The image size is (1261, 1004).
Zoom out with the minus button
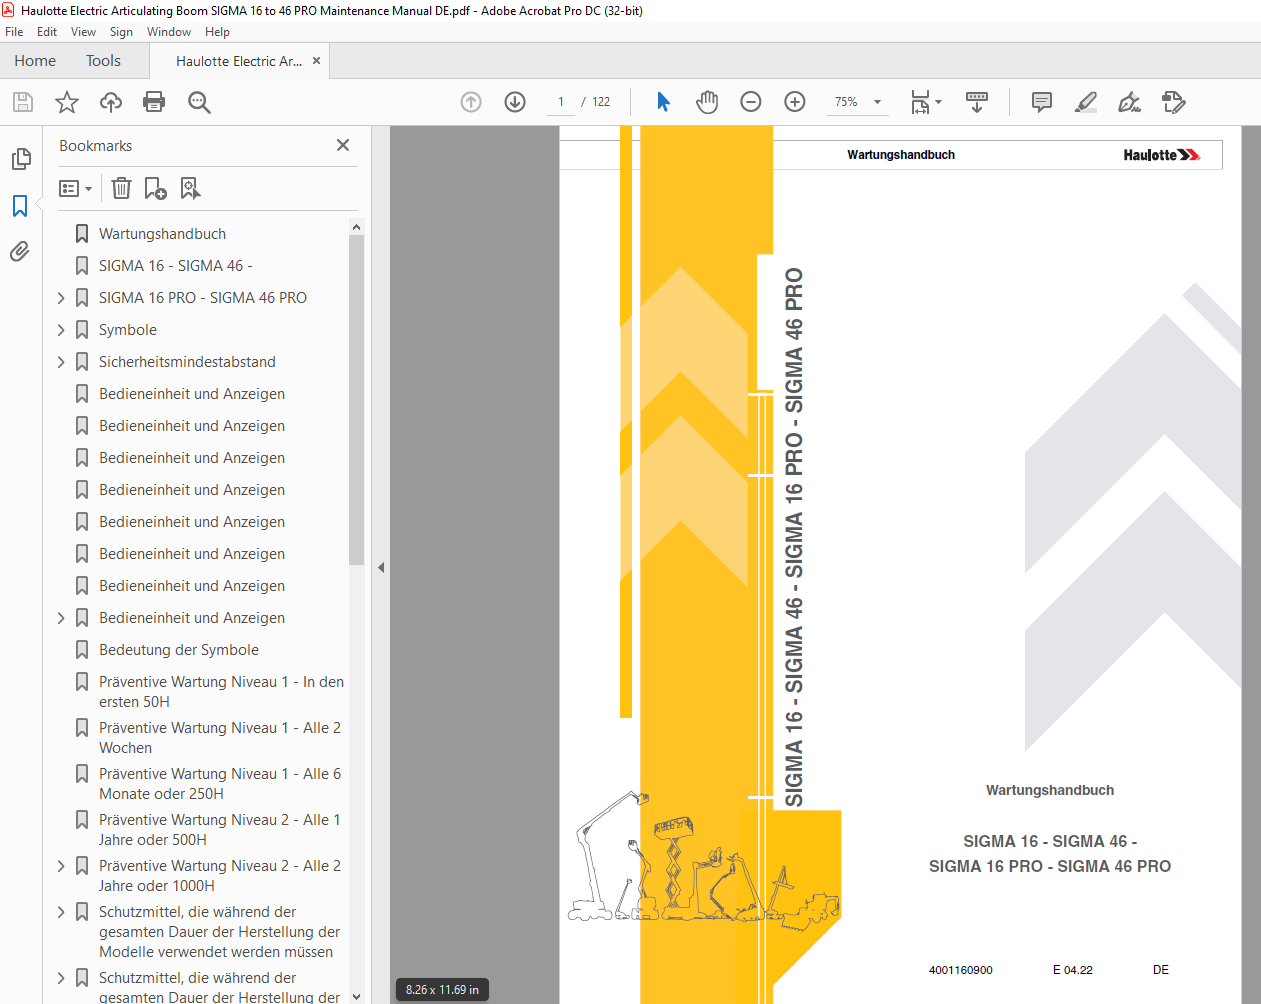click(x=751, y=102)
